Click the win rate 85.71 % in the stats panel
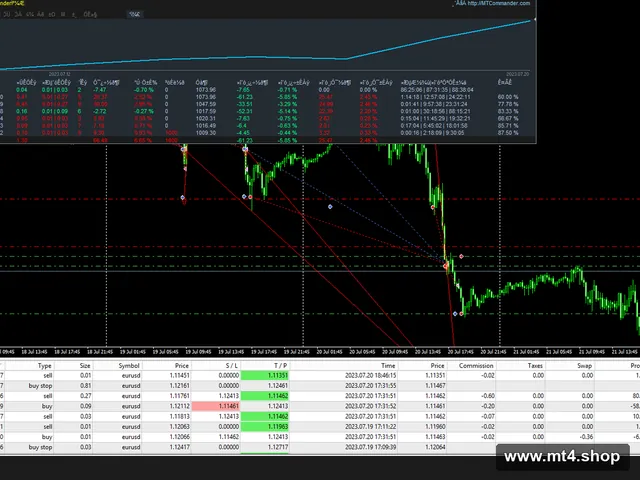The height and width of the screenshot is (480, 640). (508, 126)
